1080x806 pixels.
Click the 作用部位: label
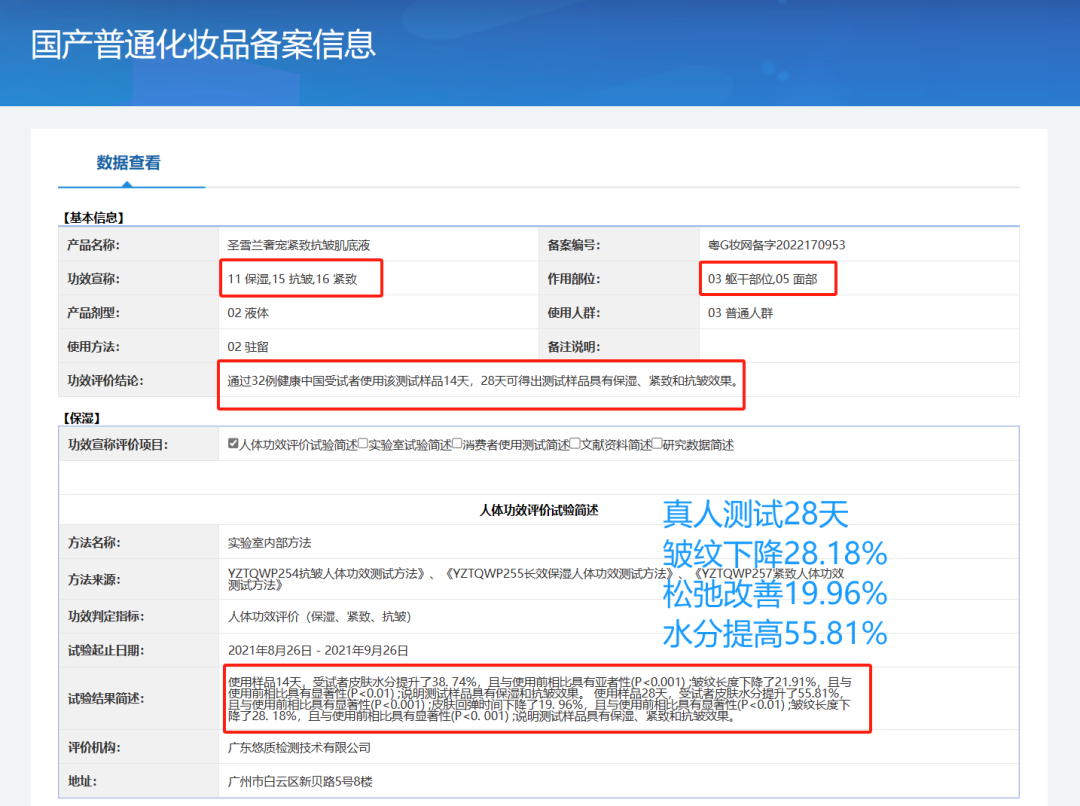(574, 279)
